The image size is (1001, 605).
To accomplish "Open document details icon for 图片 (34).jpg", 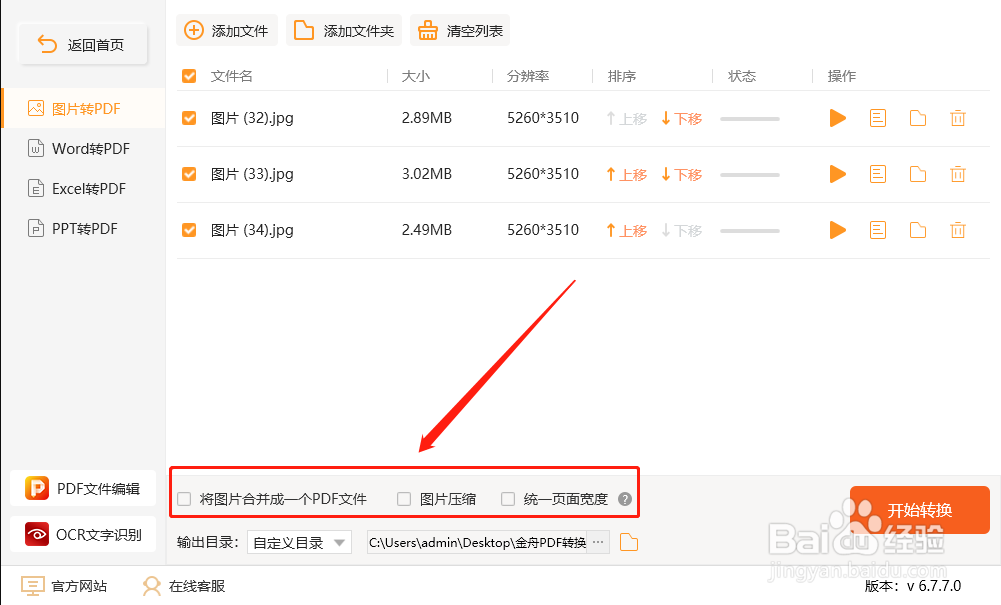I will (x=878, y=230).
